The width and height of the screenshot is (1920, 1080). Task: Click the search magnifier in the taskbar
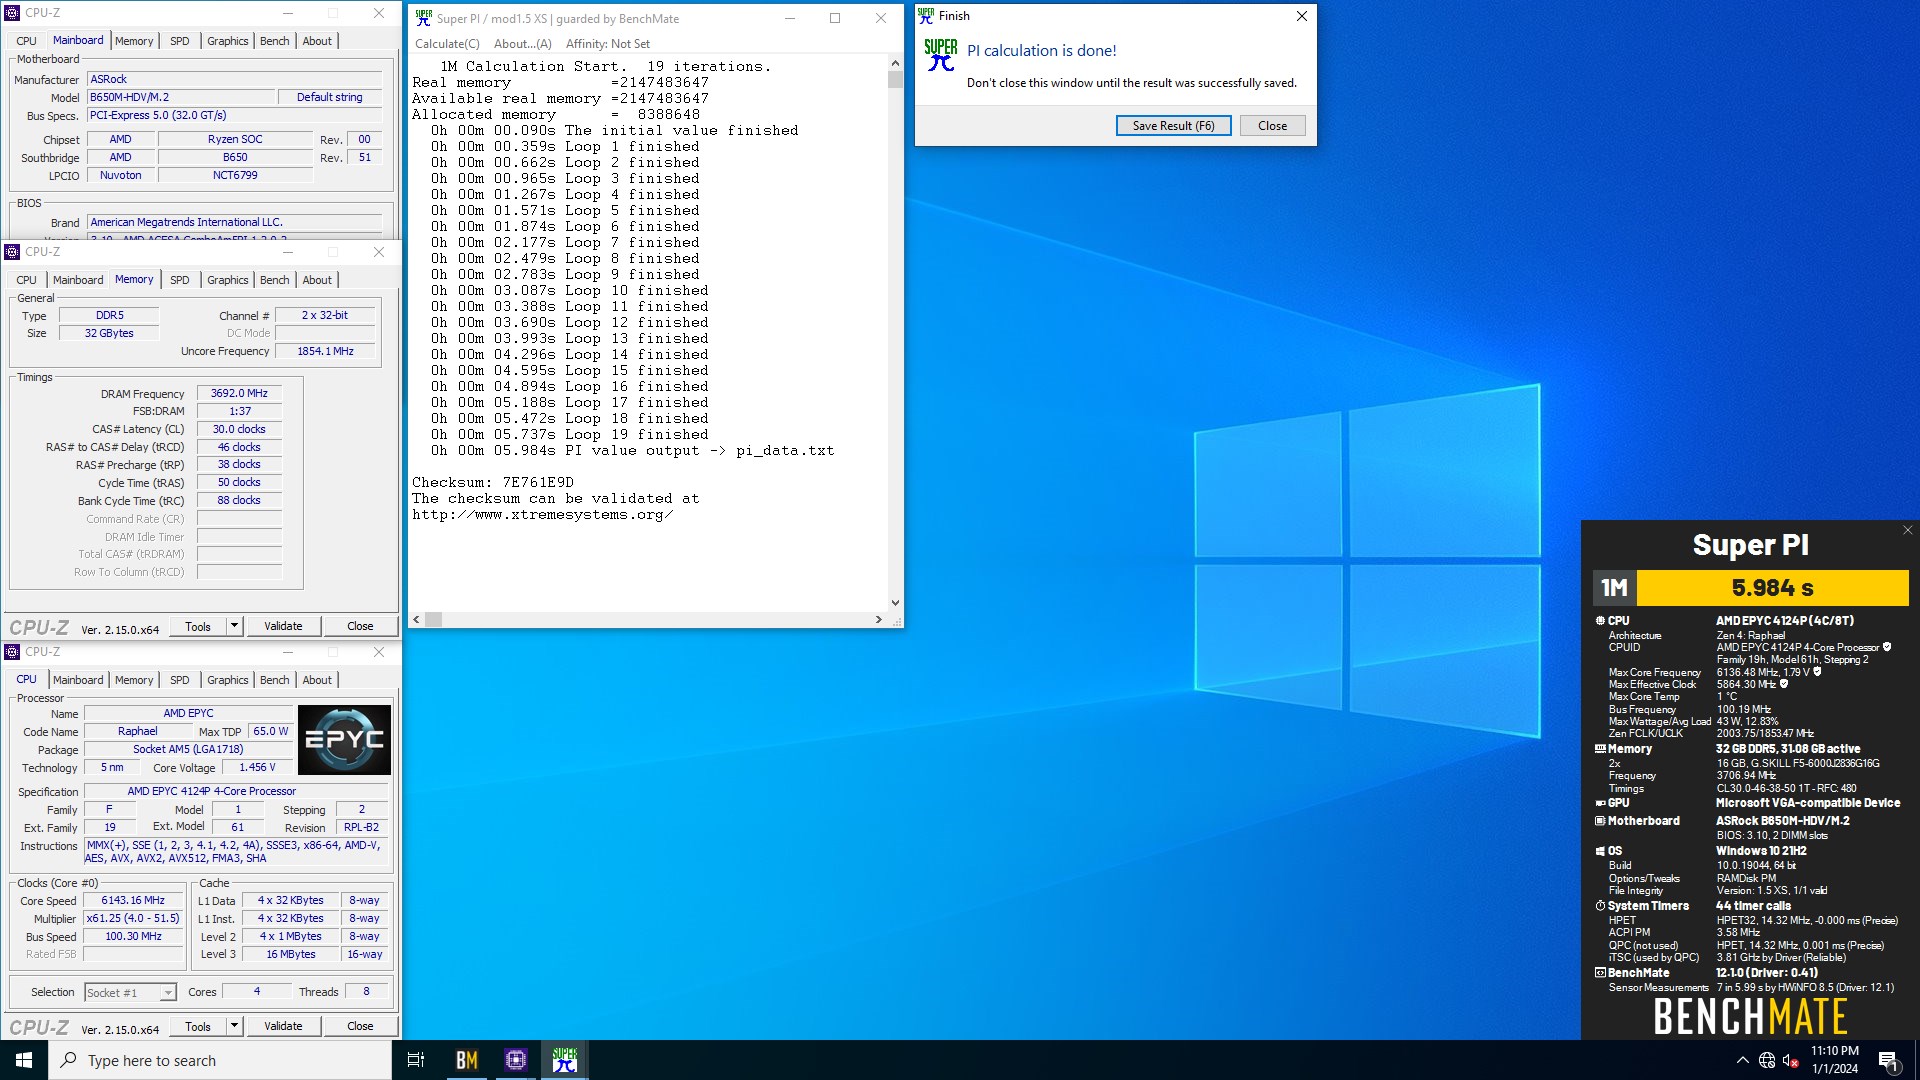tap(69, 1060)
